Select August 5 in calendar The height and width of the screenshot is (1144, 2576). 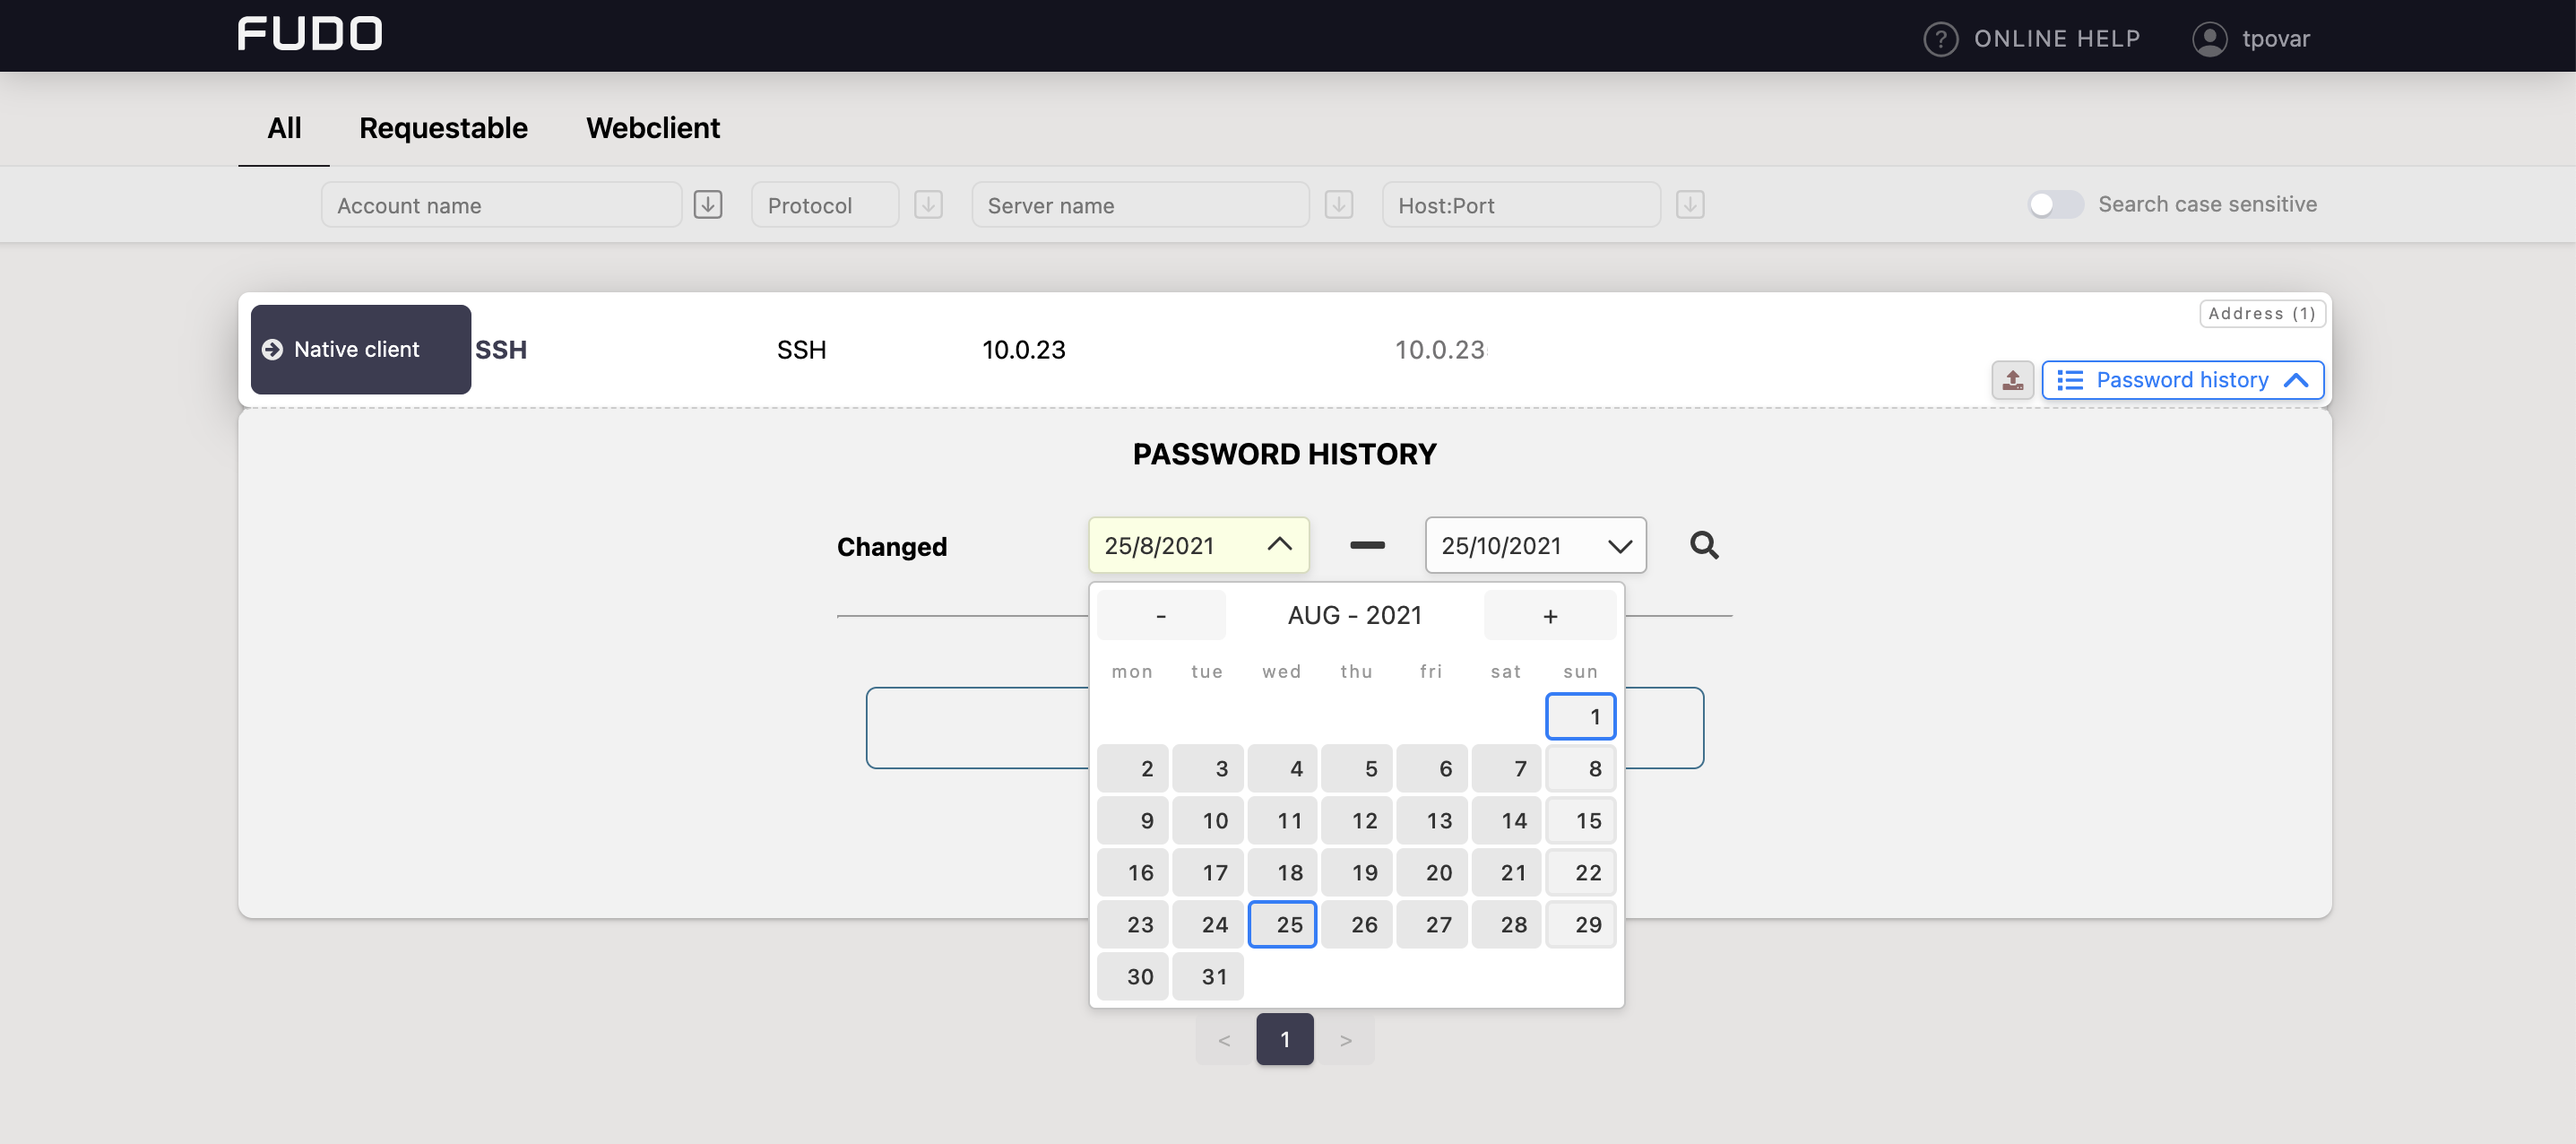coord(1357,768)
